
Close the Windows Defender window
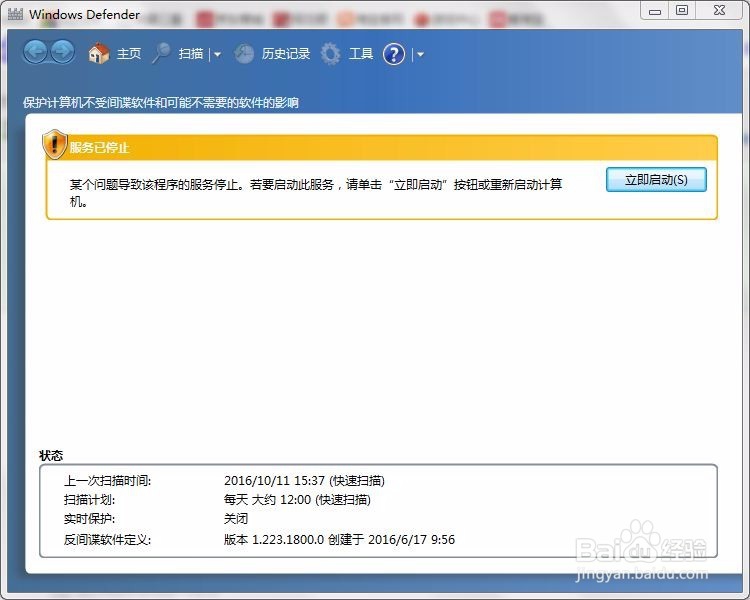[x=719, y=10]
